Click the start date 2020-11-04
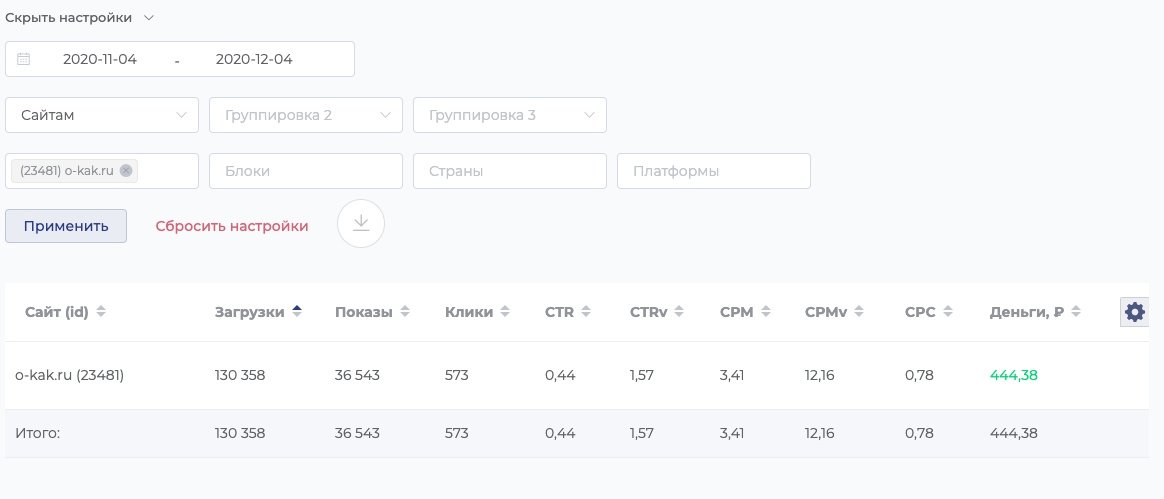 100,59
